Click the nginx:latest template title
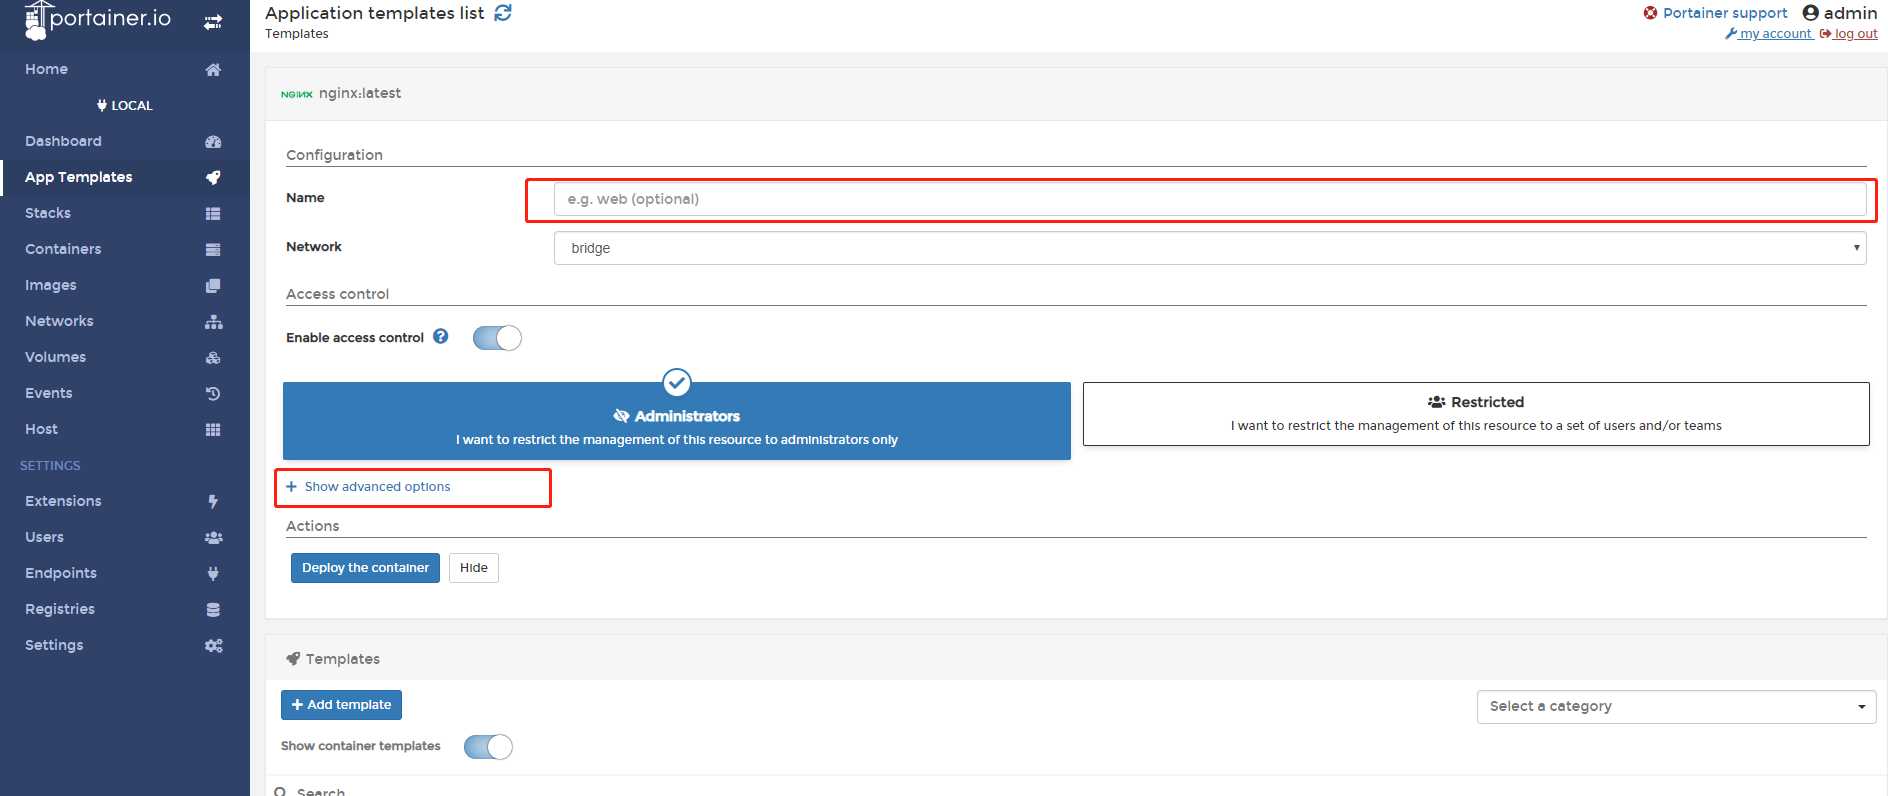 tap(360, 93)
